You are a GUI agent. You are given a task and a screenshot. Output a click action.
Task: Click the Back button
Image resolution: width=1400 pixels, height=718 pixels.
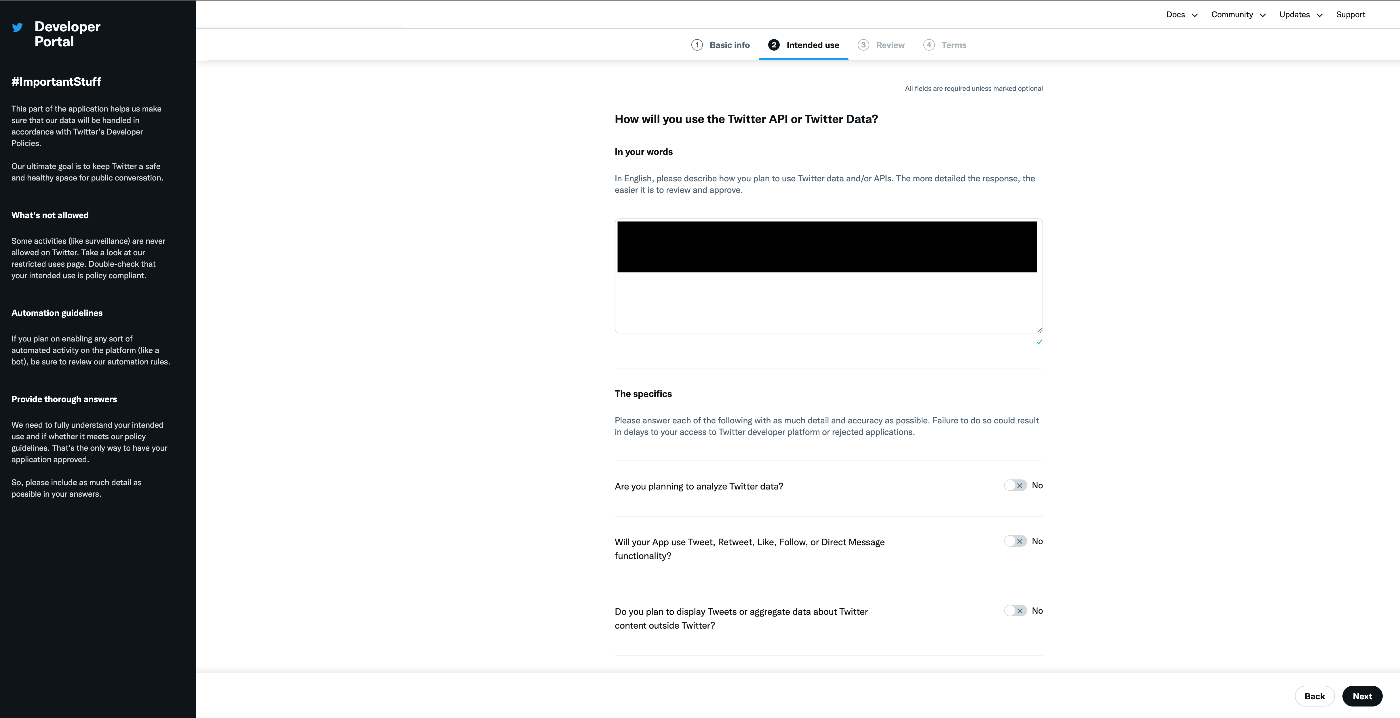point(1314,696)
